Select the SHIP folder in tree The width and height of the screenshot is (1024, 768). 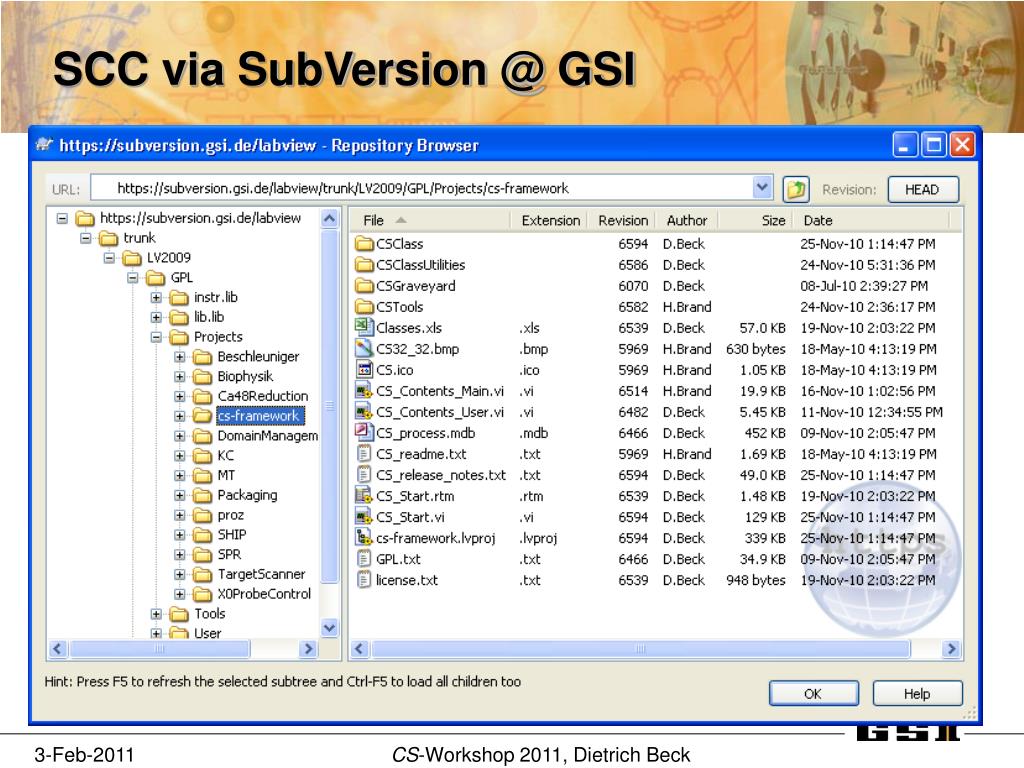232,535
